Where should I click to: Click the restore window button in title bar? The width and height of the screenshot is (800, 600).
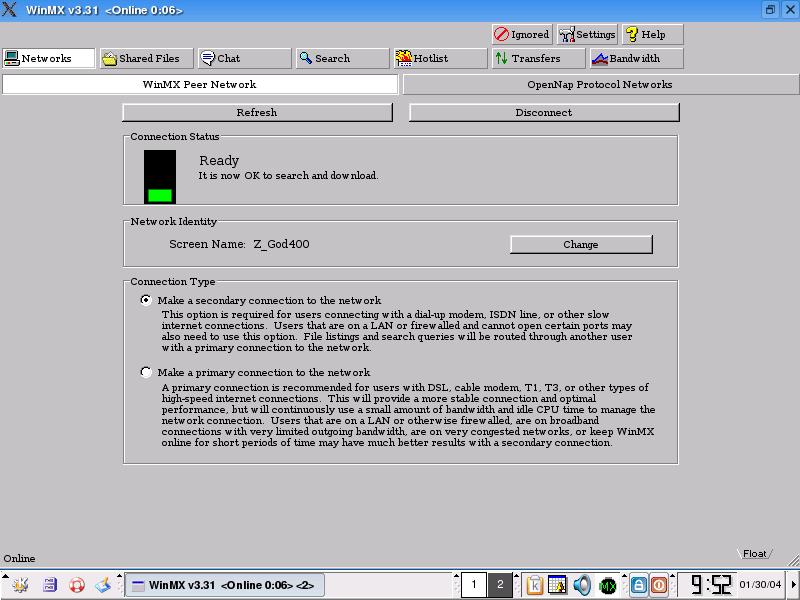(x=770, y=10)
